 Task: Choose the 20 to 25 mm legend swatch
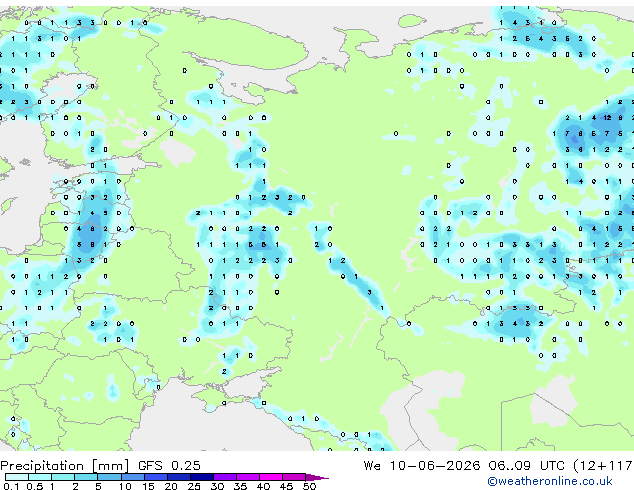pos(179,477)
